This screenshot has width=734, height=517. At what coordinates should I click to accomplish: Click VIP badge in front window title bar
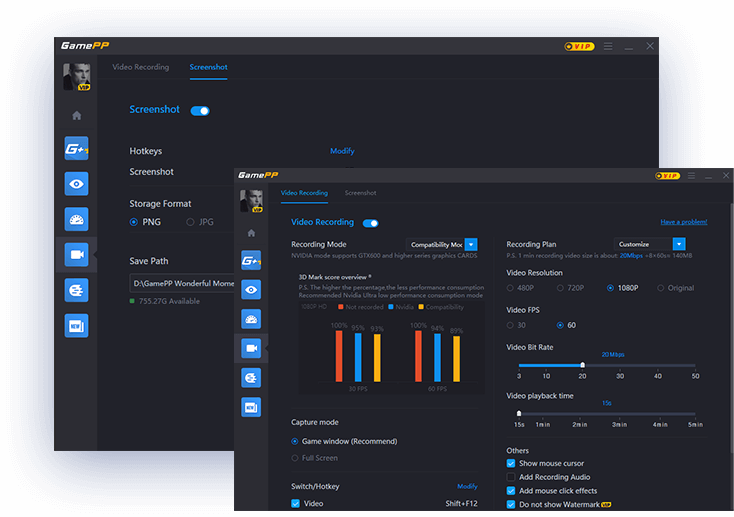668,176
